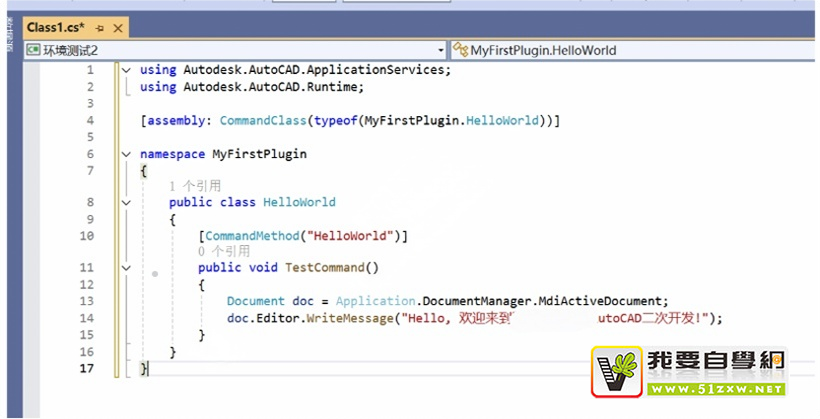
Task: Open the "0 个引用" references link
Action: (224, 252)
